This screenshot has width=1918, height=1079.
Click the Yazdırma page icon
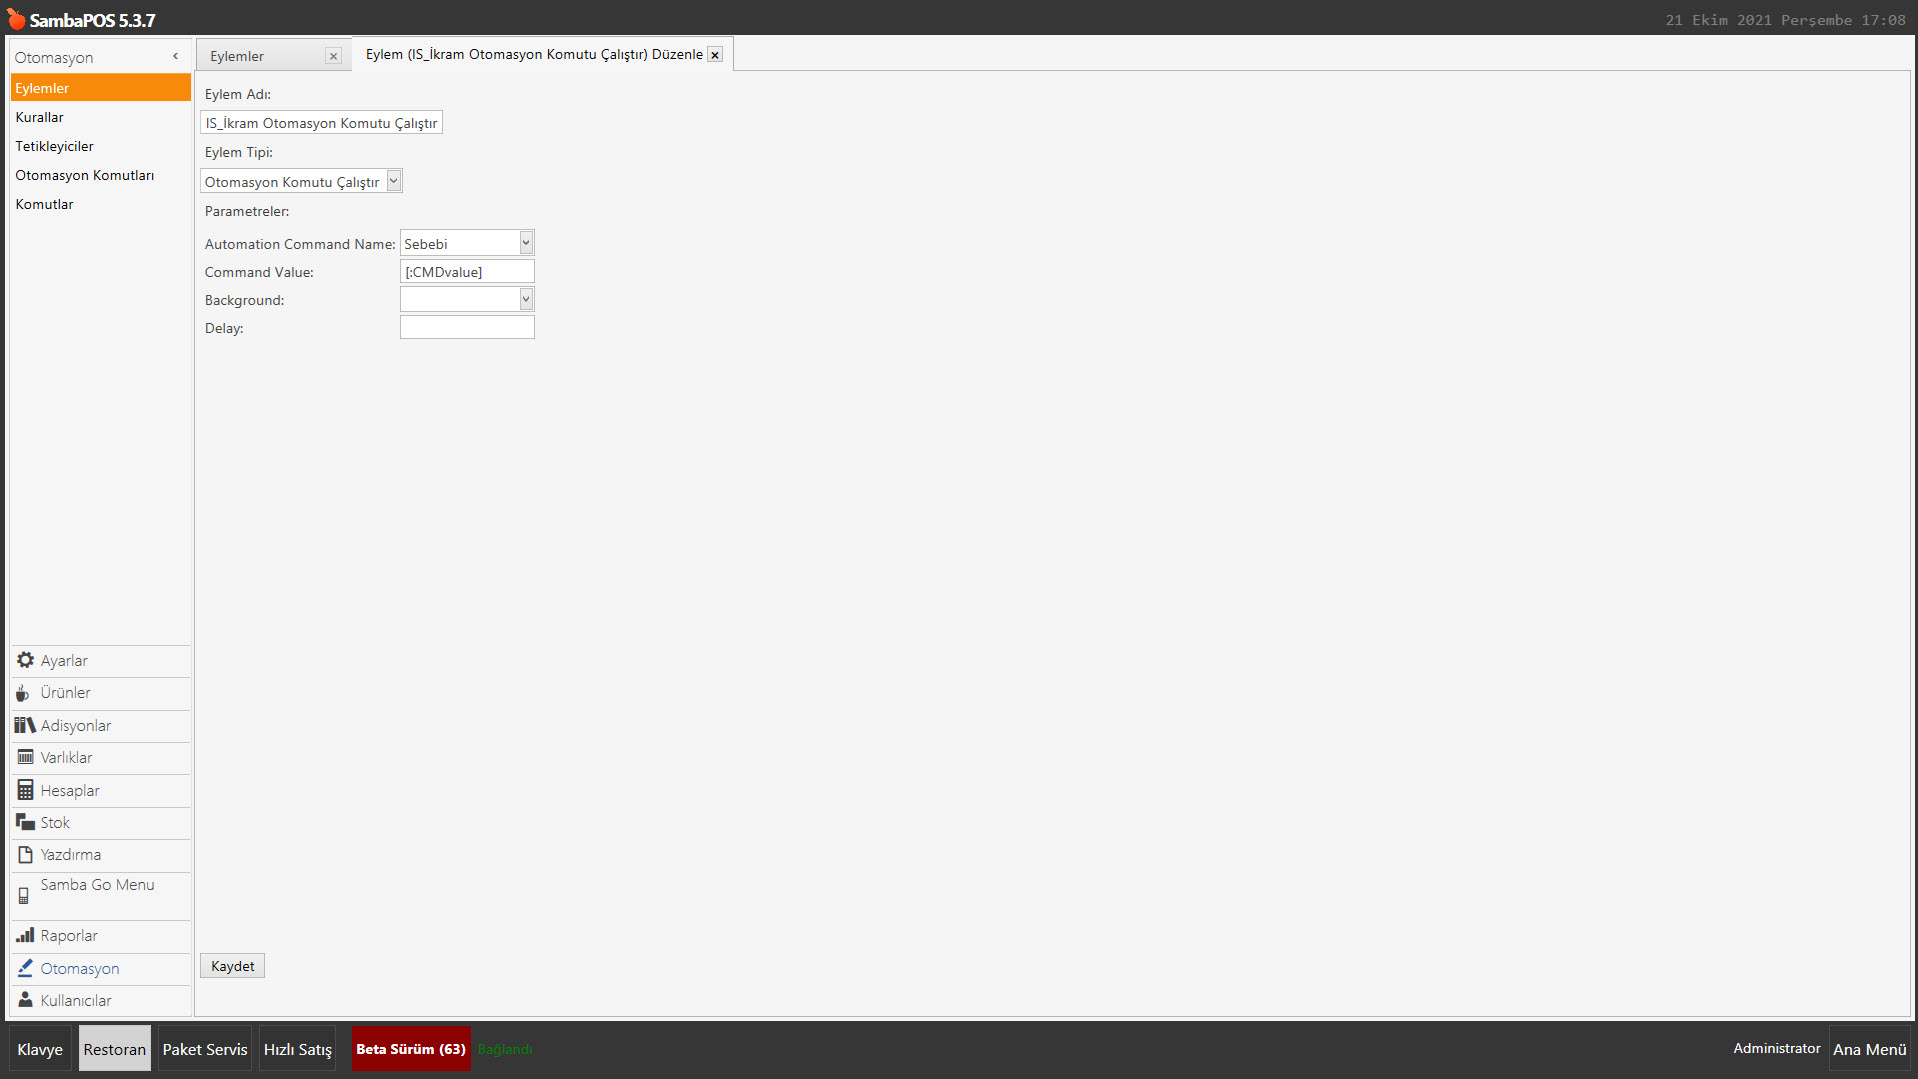tap(25, 854)
